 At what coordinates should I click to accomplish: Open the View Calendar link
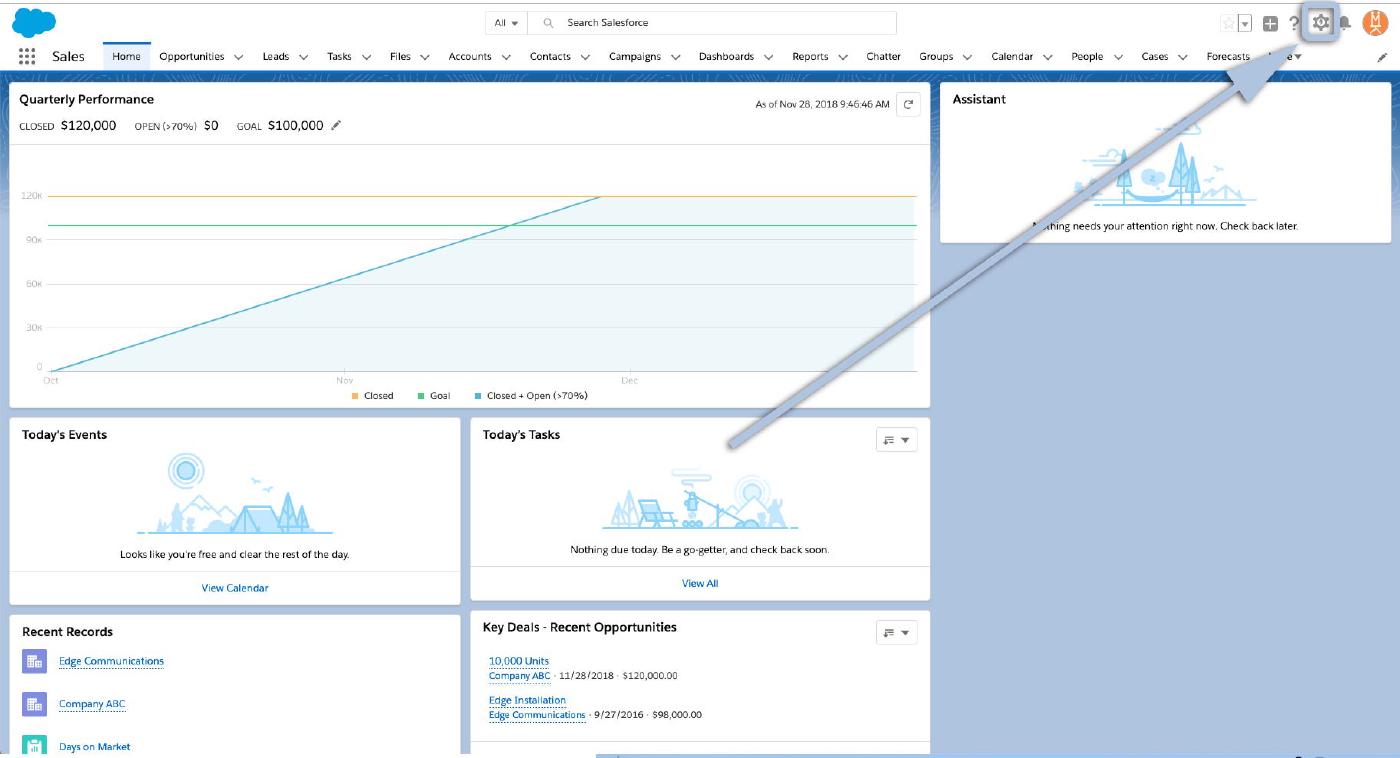235,588
